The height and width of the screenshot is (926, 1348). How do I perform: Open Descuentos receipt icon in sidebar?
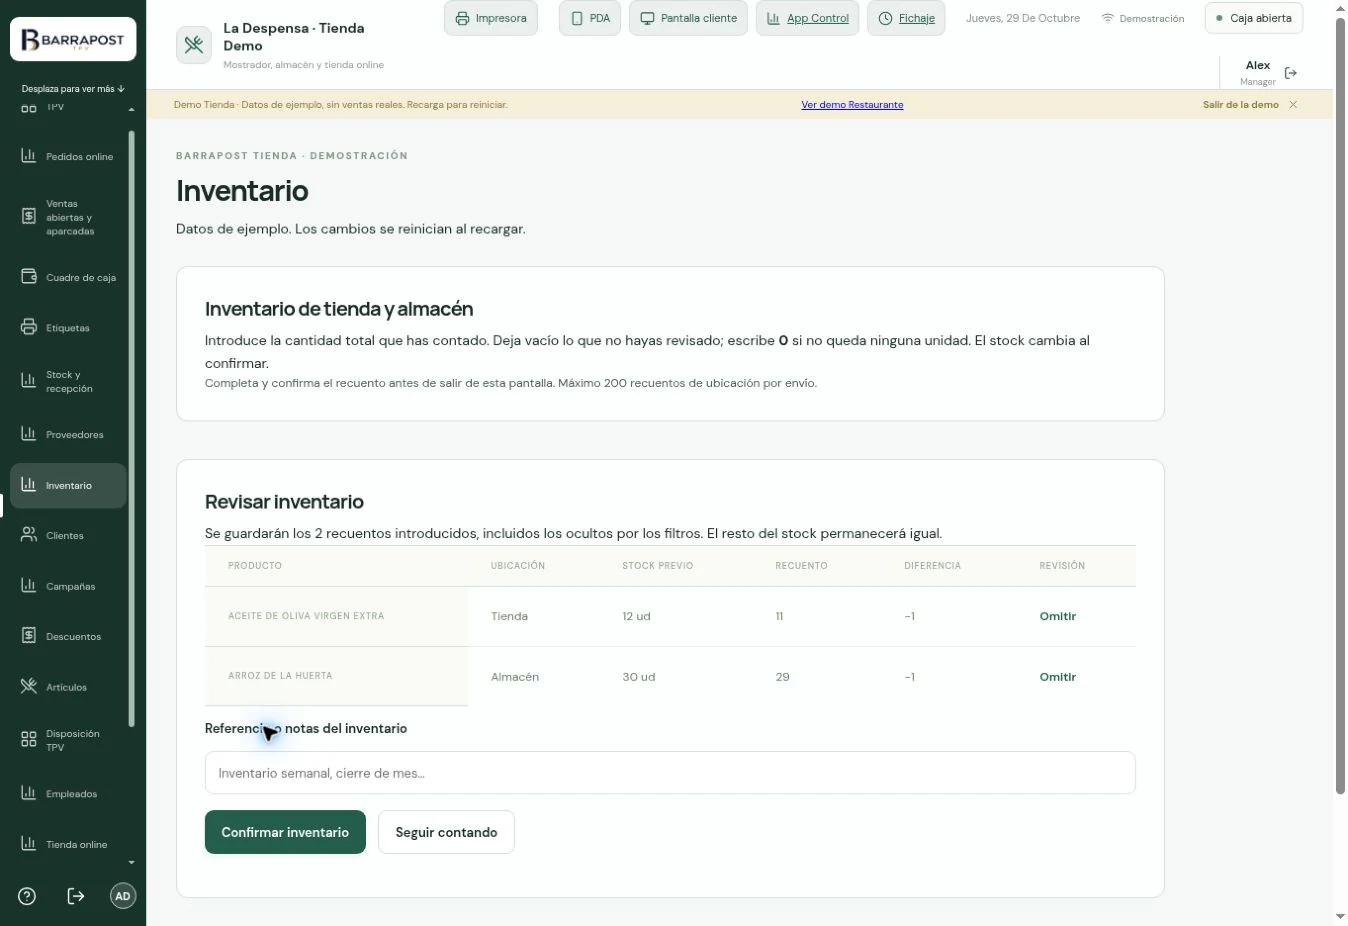[29, 636]
